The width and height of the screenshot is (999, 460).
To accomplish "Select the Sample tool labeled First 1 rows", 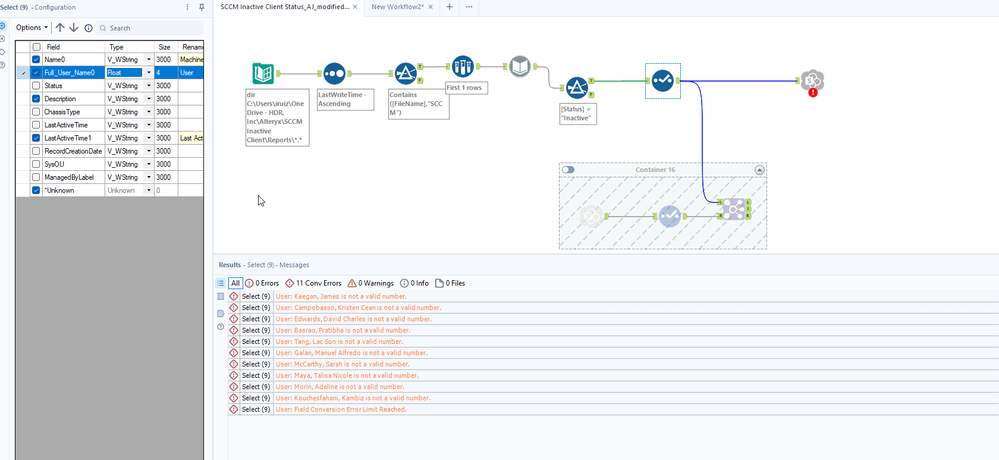I will point(463,66).
